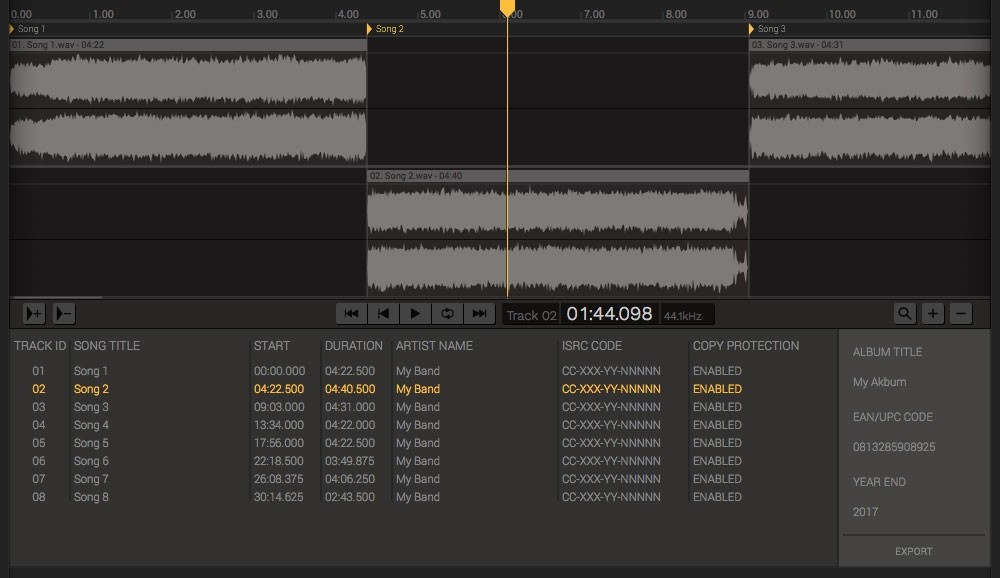
Task: Select the highlighted Song 2 title in the list
Action: 91,389
